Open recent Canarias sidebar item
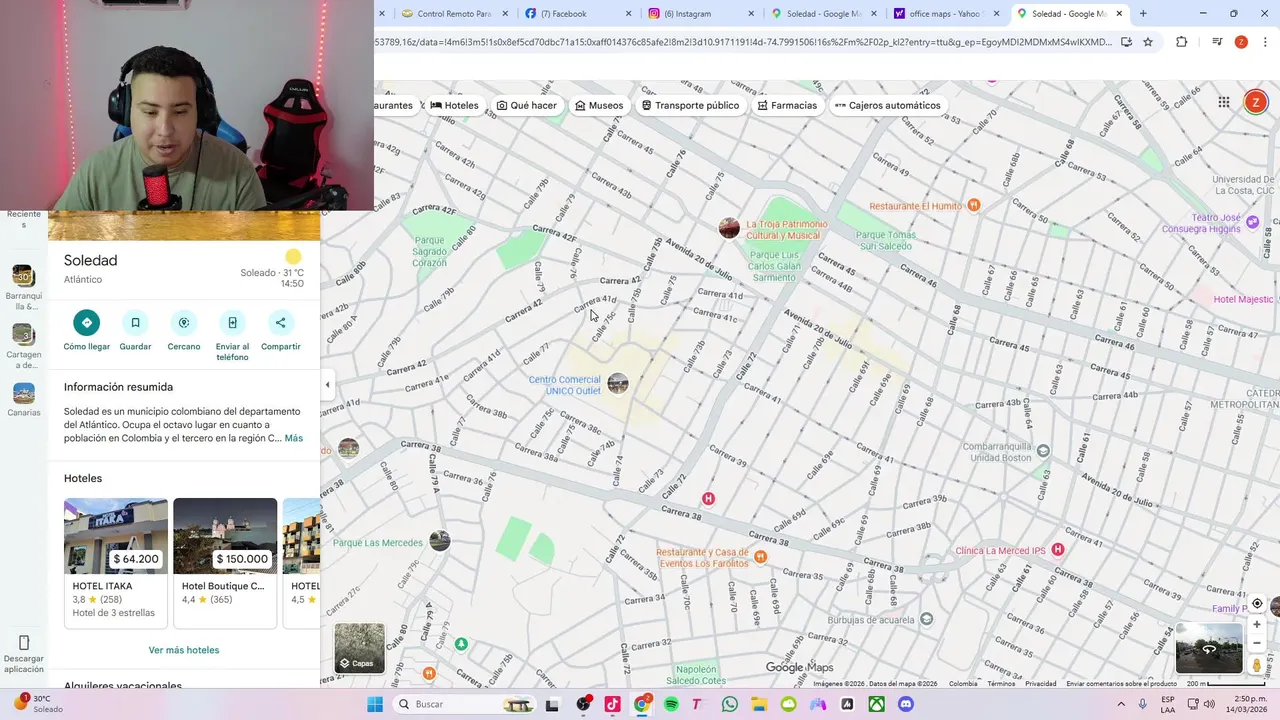 [24, 400]
